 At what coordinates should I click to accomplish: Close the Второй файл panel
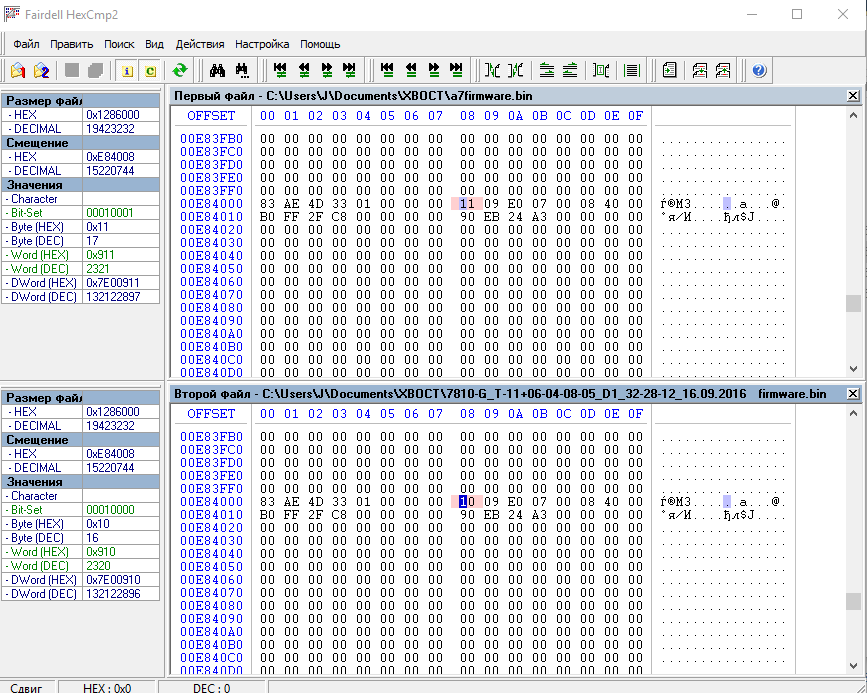(852, 394)
